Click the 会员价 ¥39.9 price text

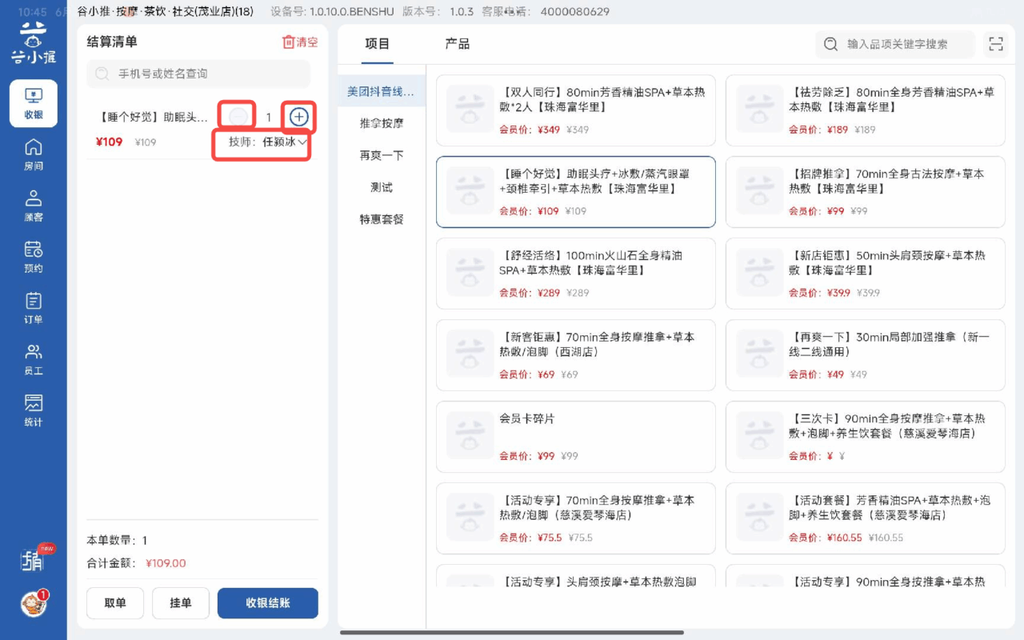click(x=820, y=293)
